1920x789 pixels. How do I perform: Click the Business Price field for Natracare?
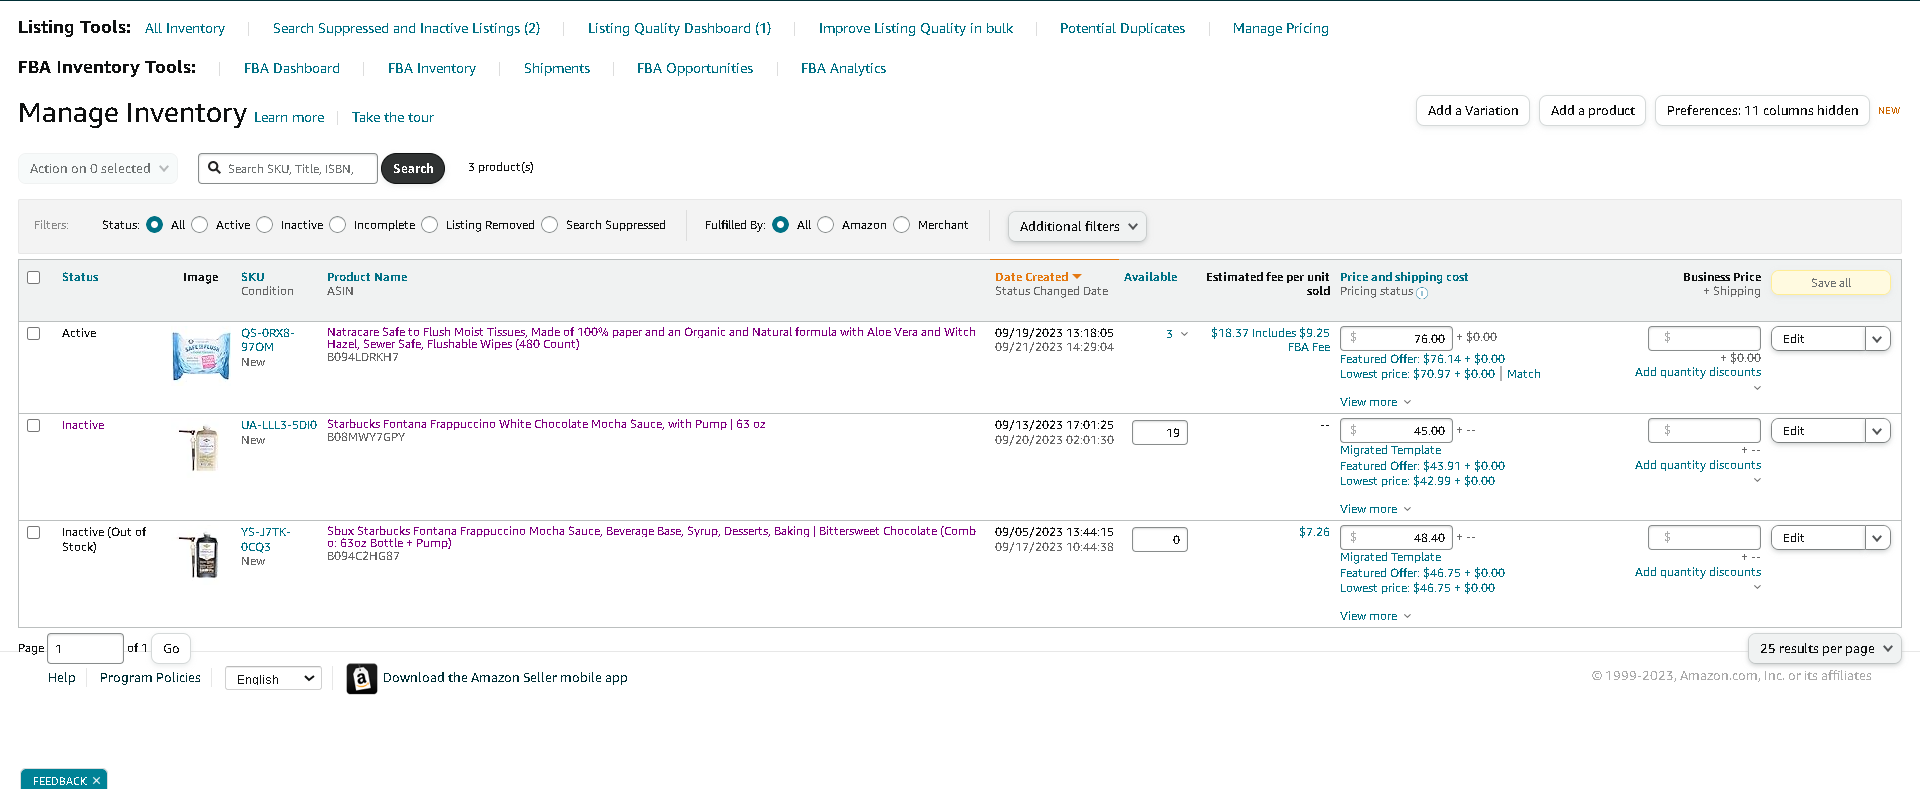1704,339
